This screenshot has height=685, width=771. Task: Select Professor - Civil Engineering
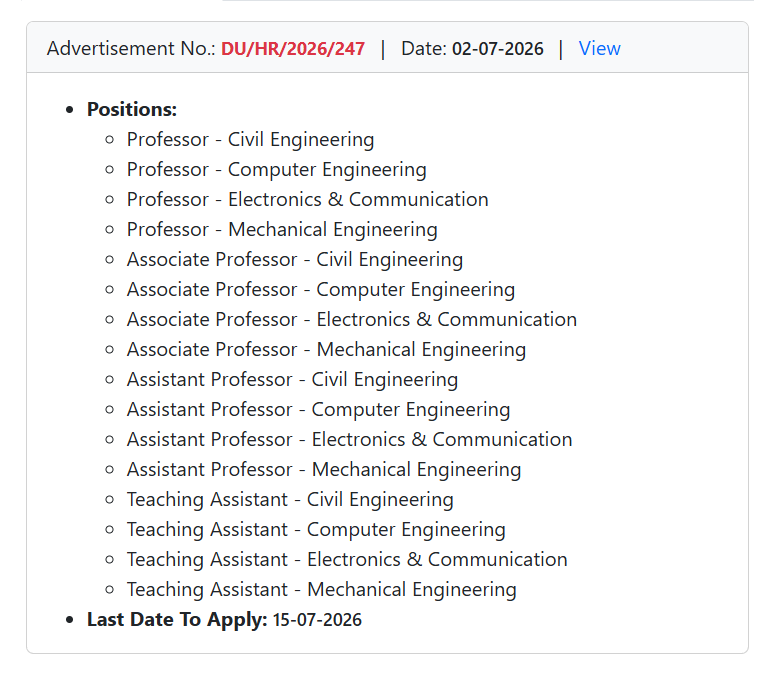pyautogui.click(x=250, y=140)
